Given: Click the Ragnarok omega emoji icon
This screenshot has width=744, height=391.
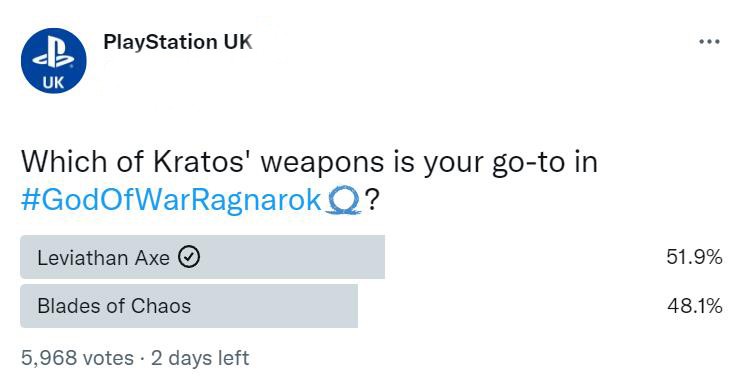Looking at the screenshot, I should tap(344, 200).
